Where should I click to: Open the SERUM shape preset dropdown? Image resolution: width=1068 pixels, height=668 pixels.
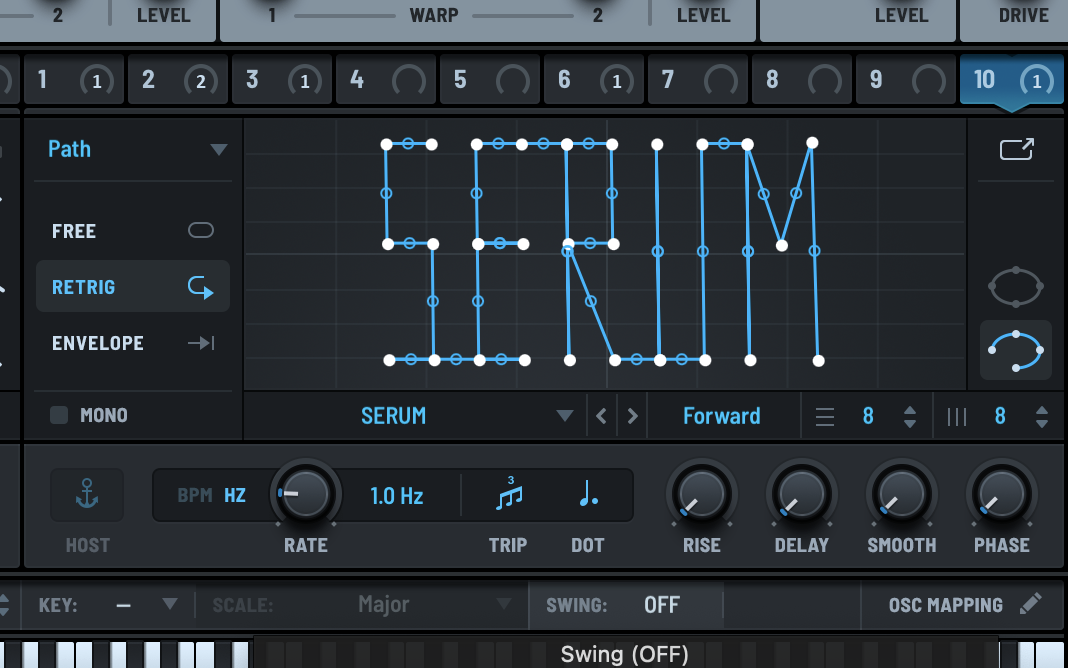(x=413, y=415)
